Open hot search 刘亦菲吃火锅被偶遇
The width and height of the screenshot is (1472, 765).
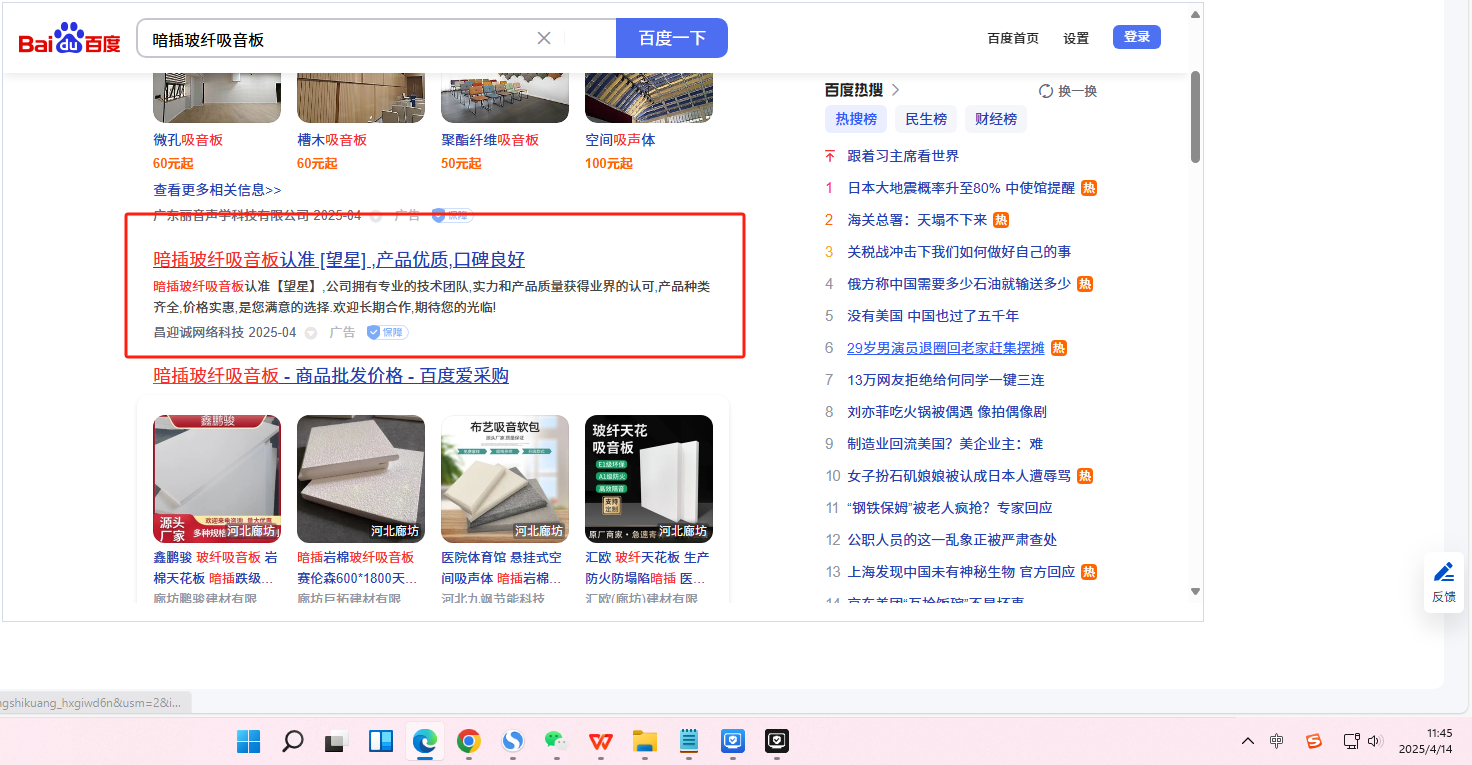[947, 412]
